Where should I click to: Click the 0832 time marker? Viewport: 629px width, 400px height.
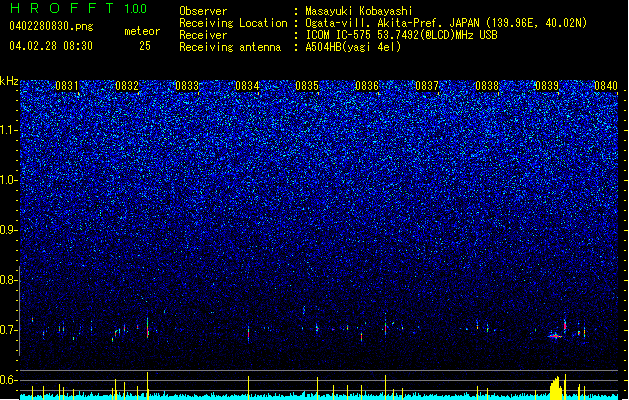(x=127, y=86)
